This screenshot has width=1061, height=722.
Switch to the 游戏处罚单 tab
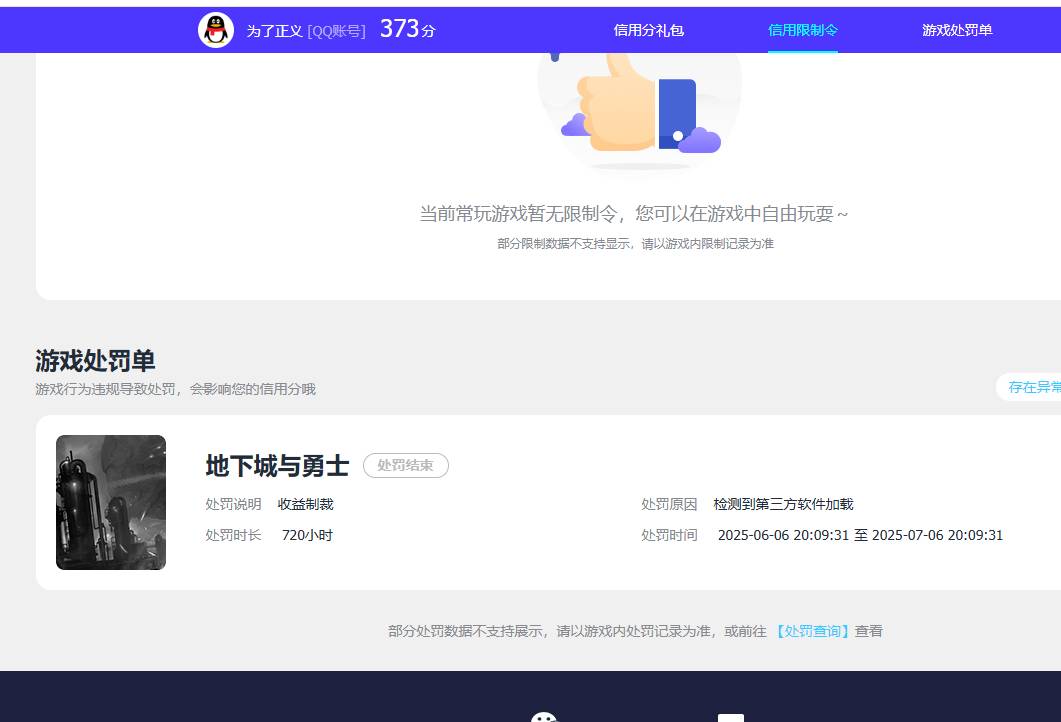957,29
